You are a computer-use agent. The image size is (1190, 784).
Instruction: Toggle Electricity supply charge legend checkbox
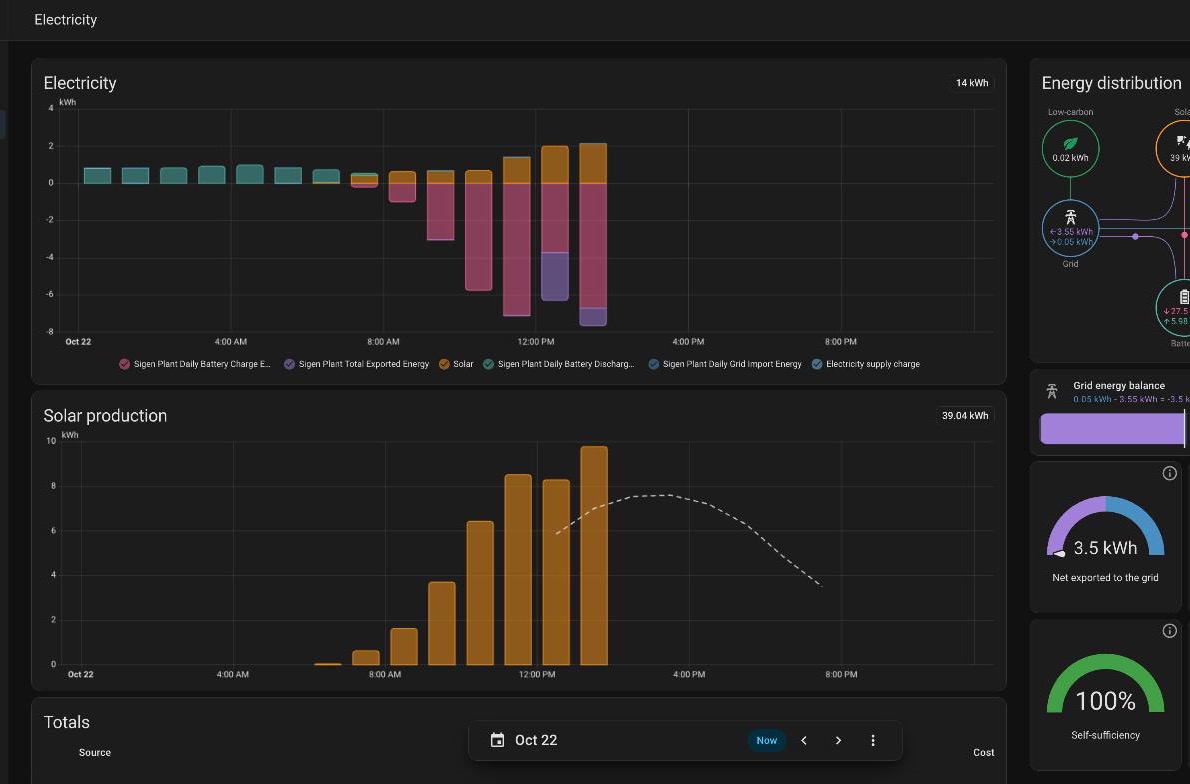(817, 364)
